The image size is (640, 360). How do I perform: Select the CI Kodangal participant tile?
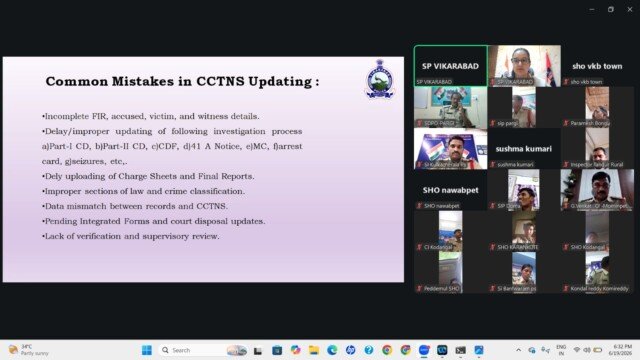tap(451, 231)
